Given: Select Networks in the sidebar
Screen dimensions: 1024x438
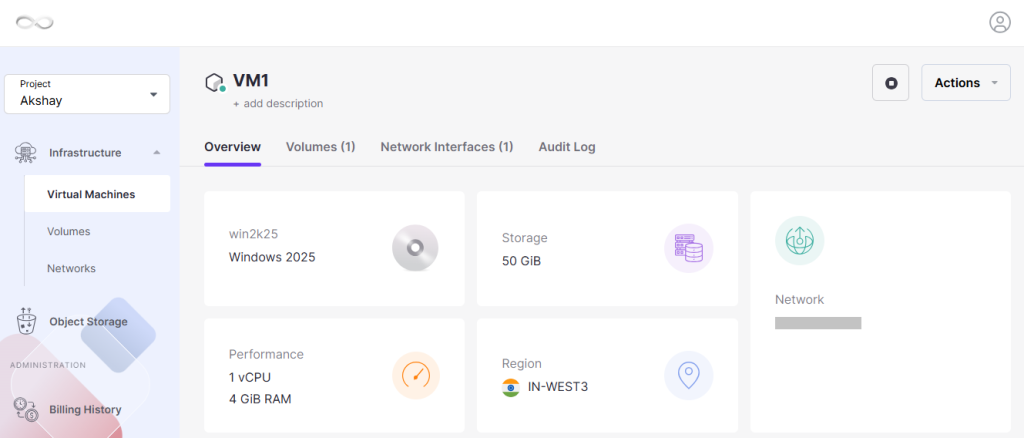Looking at the screenshot, I should [71, 268].
